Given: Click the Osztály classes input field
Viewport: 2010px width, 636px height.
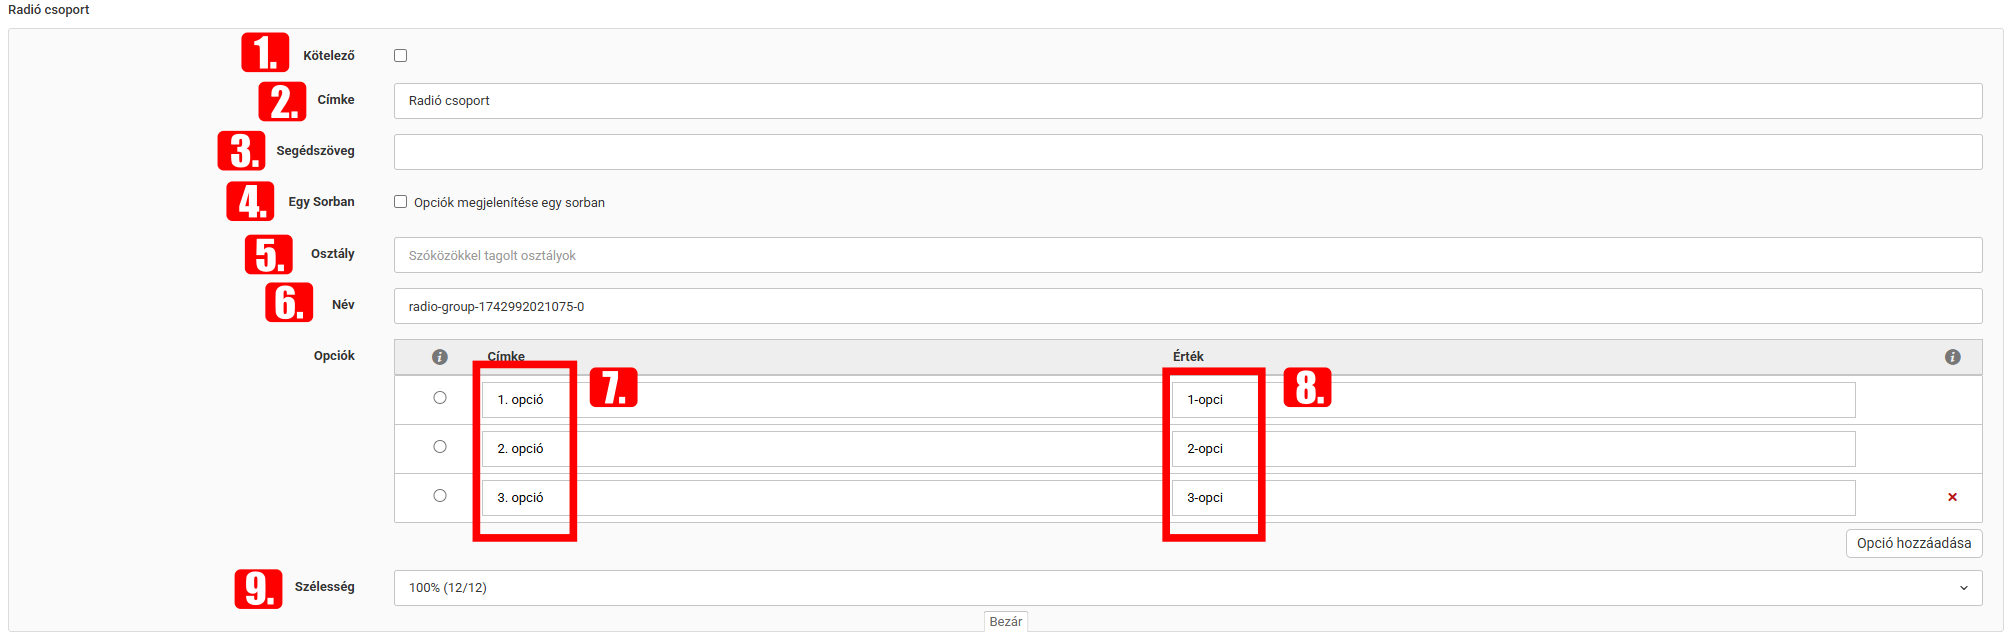Looking at the screenshot, I should tap(1186, 255).
